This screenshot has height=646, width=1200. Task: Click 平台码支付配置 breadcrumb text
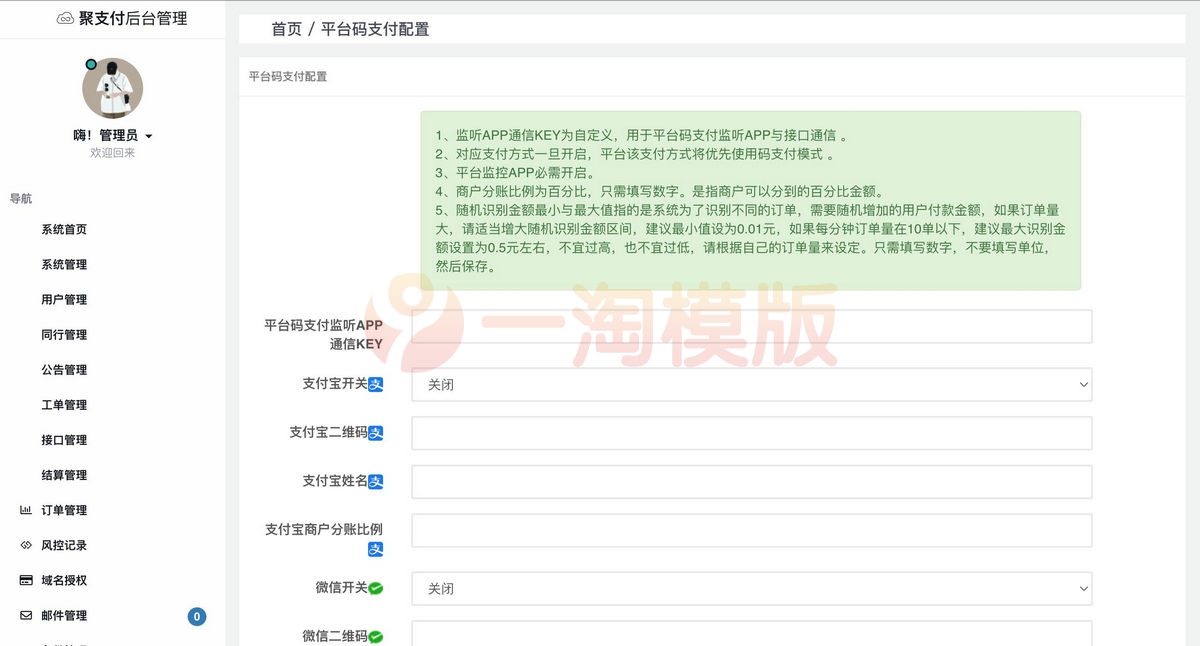click(375, 29)
